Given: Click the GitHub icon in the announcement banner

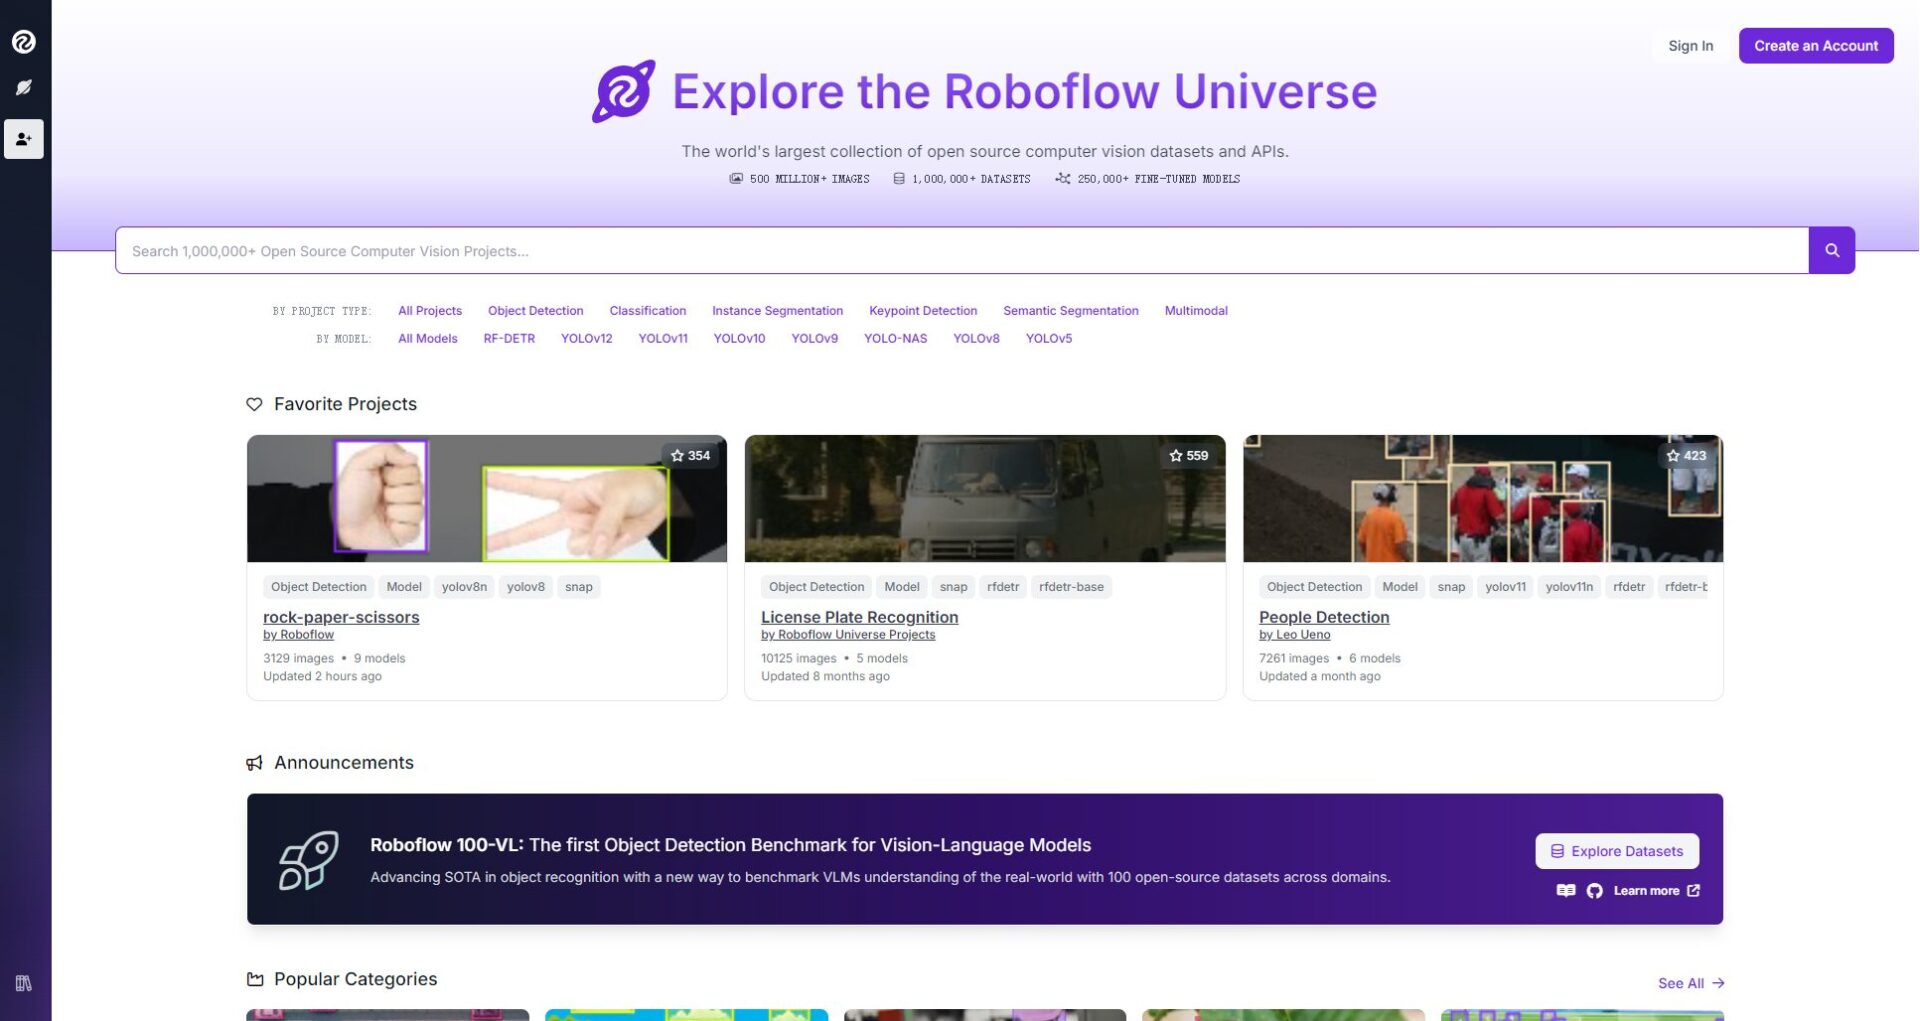Looking at the screenshot, I should coord(1594,890).
